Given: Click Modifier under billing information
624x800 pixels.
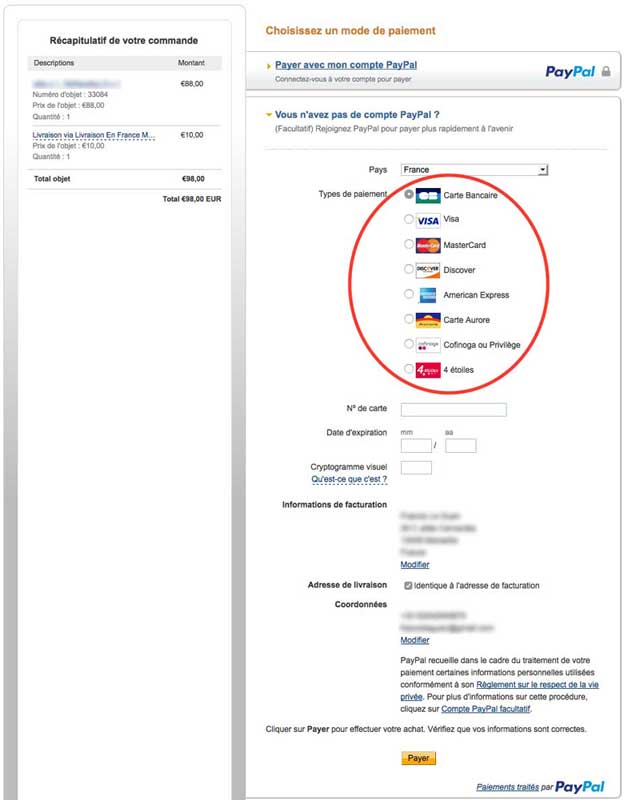Looking at the screenshot, I should click(x=414, y=564).
